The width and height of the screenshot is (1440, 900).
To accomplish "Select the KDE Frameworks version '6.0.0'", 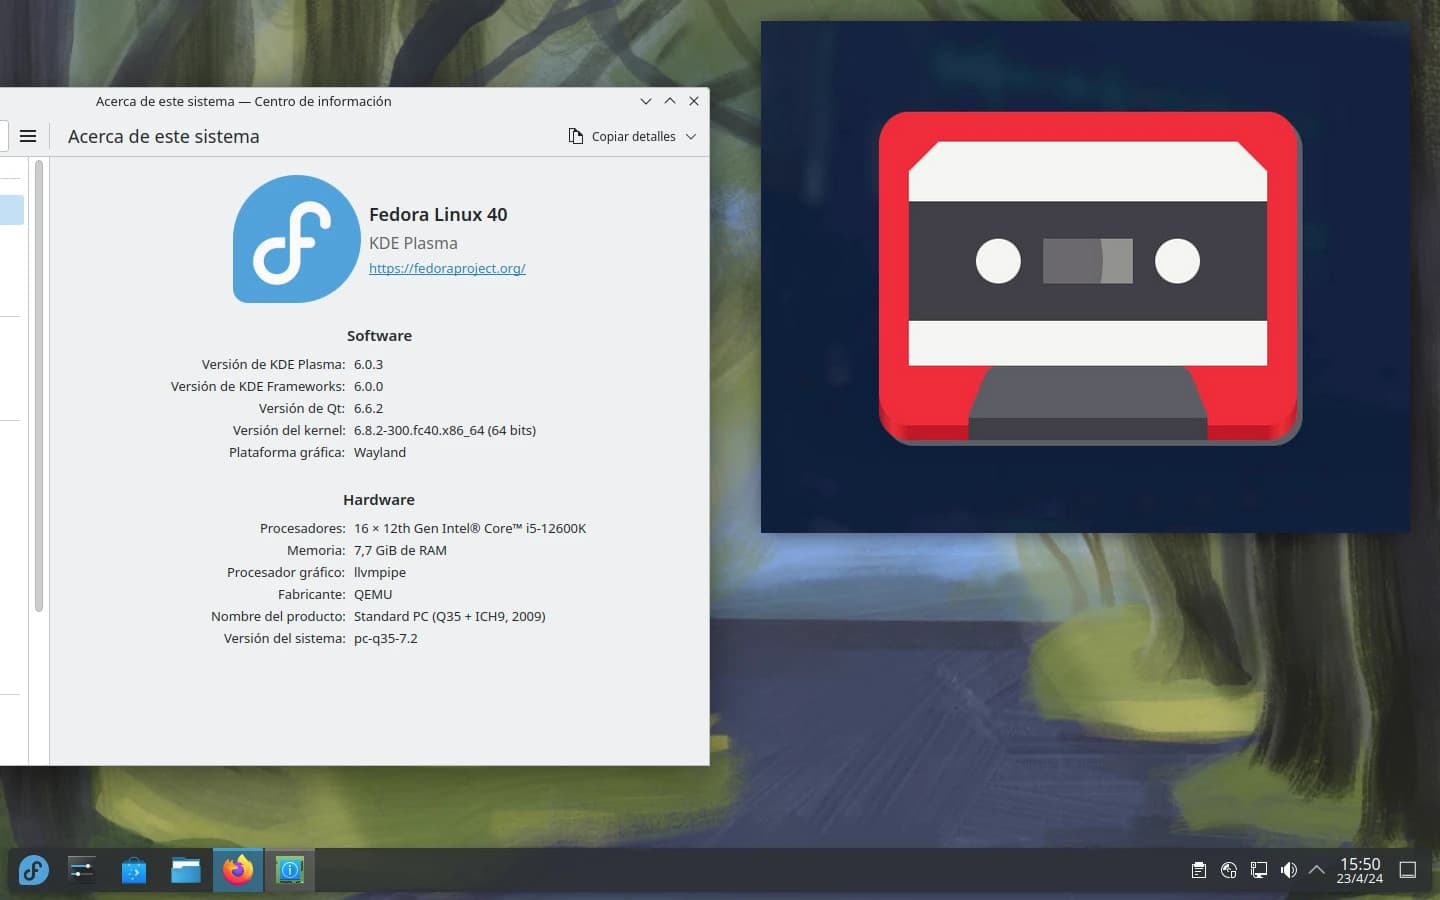I will point(368,386).
